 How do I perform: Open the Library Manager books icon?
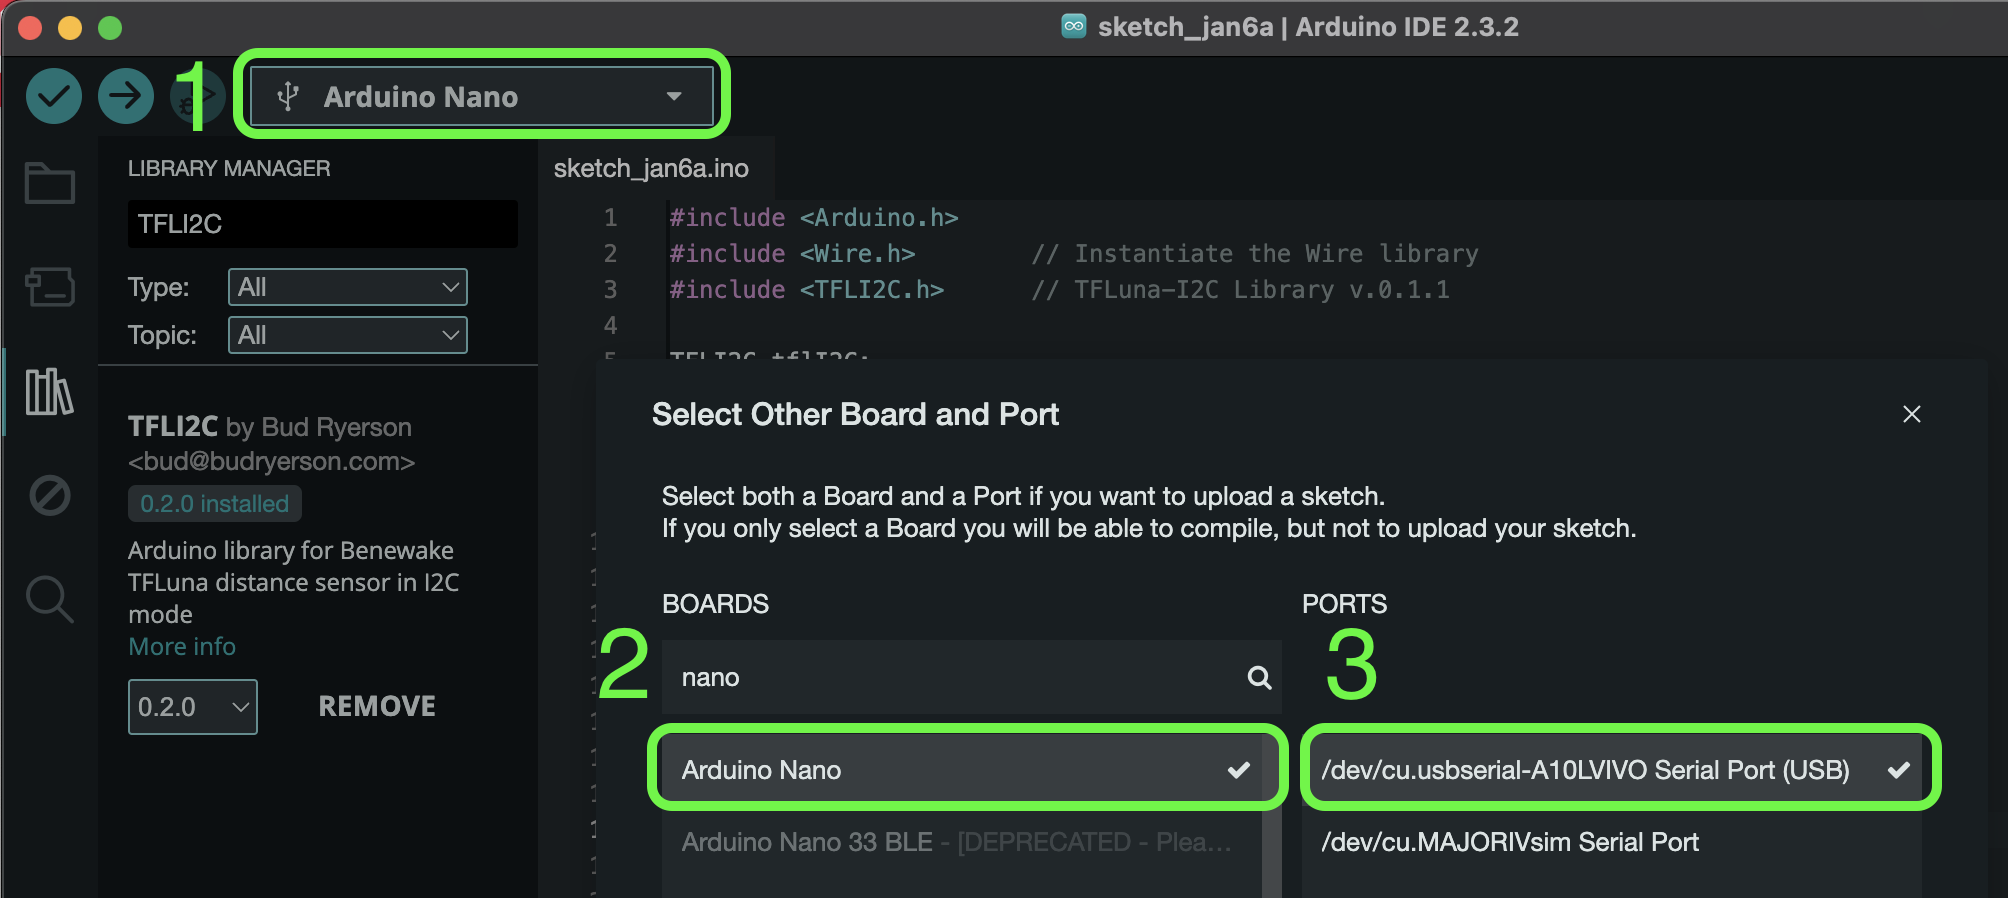(x=50, y=391)
